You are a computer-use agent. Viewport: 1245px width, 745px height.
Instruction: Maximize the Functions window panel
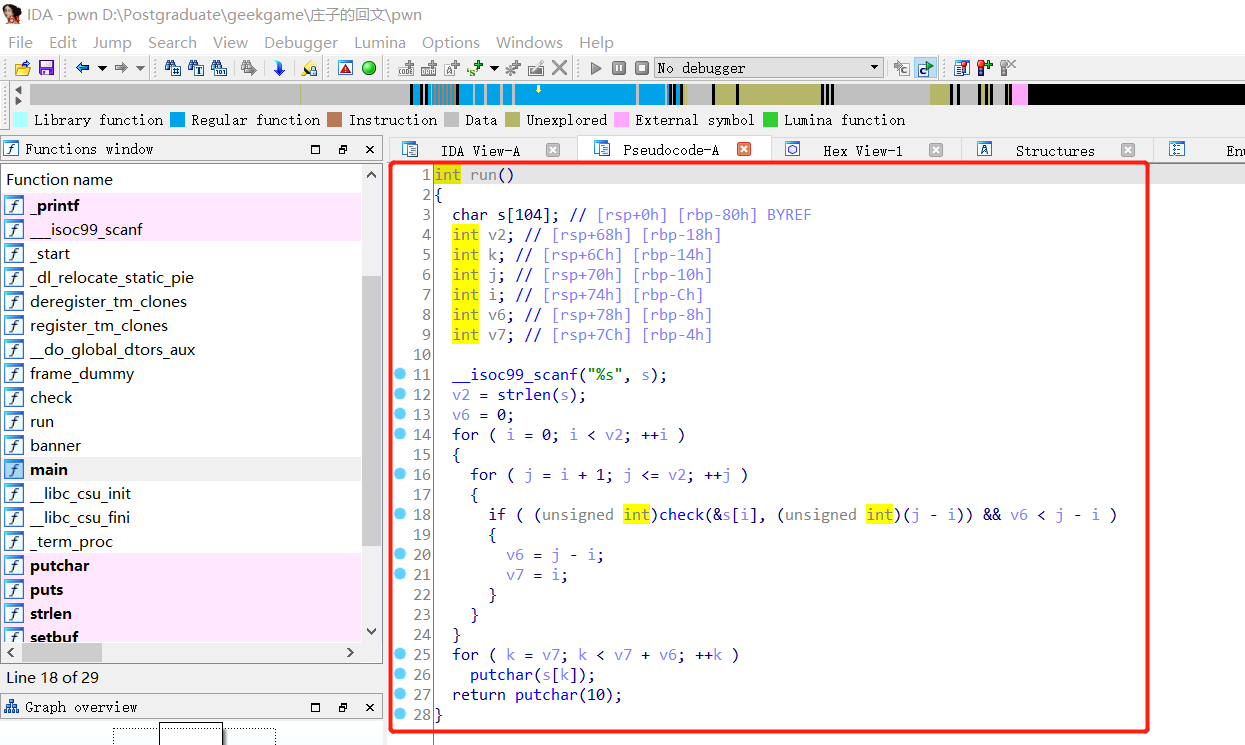click(316, 149)
